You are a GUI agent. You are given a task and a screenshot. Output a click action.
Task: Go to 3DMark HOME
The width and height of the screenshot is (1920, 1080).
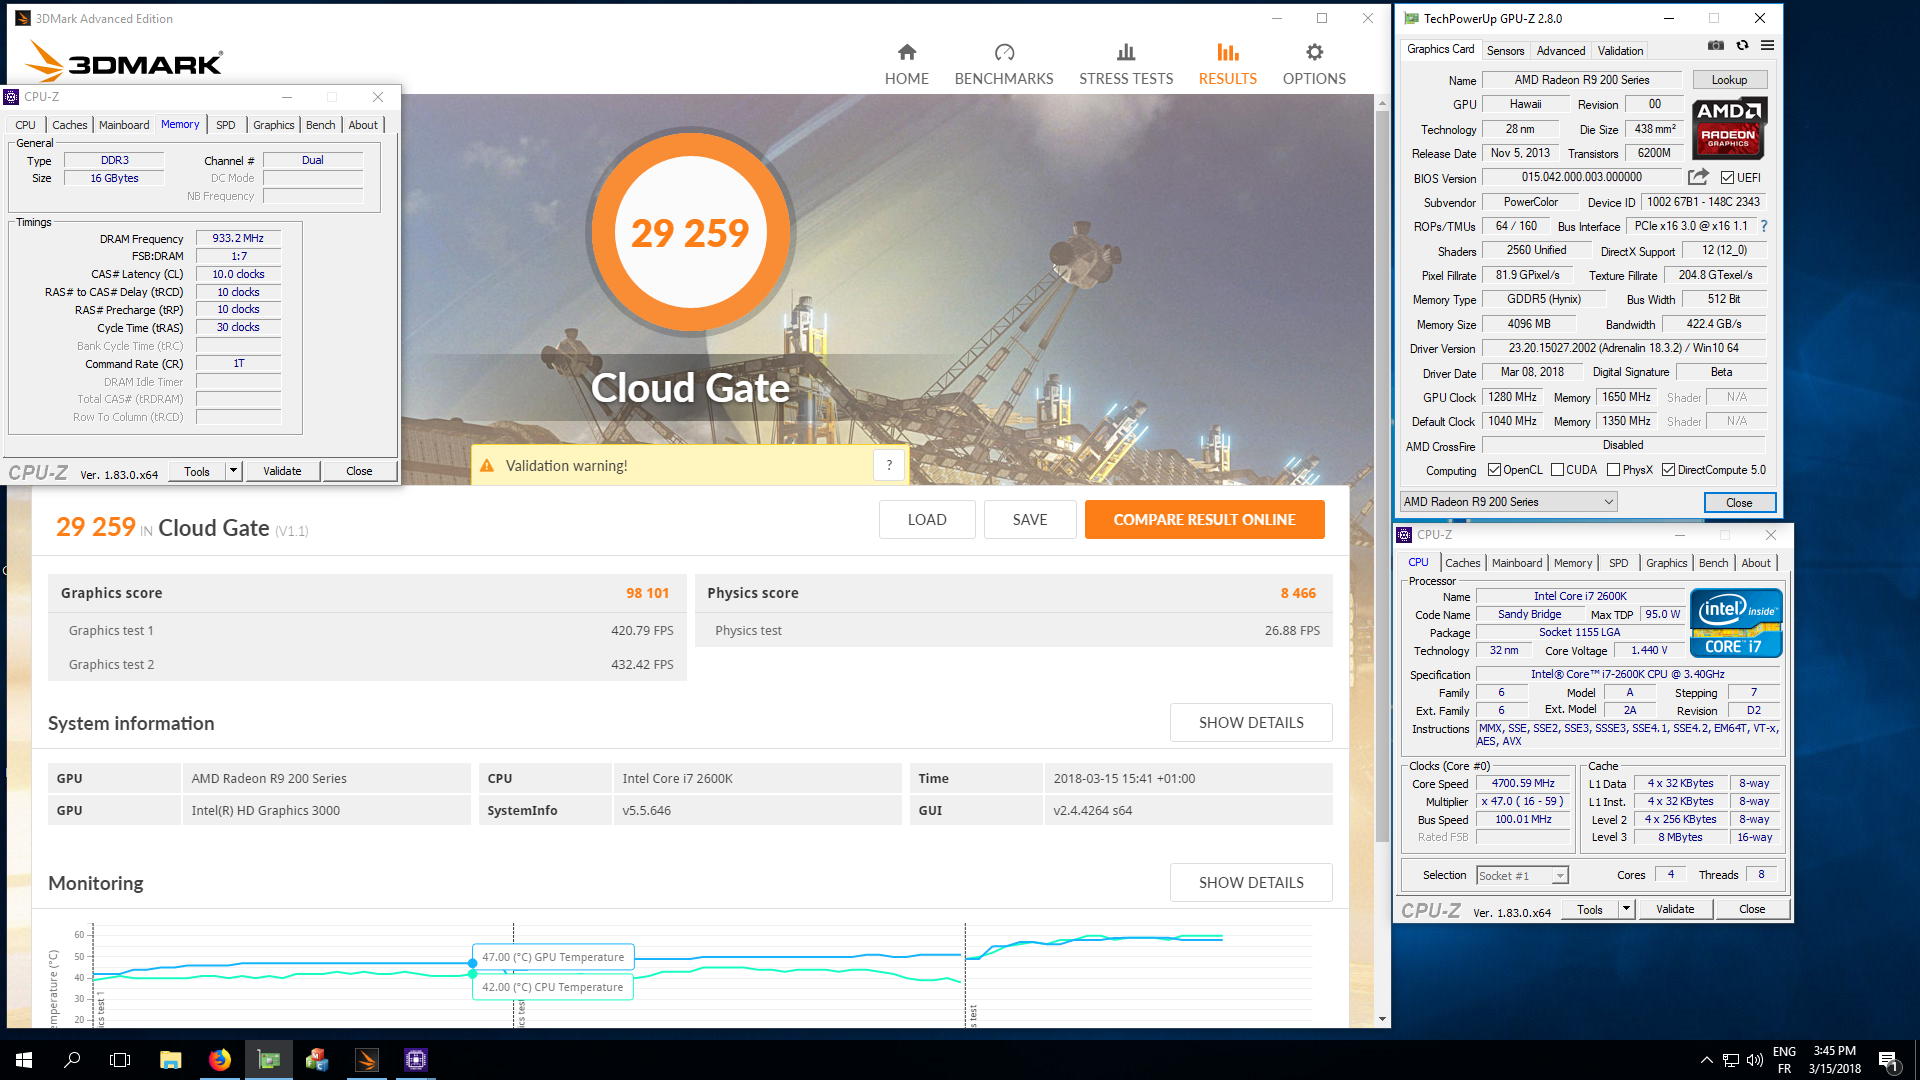906,65
